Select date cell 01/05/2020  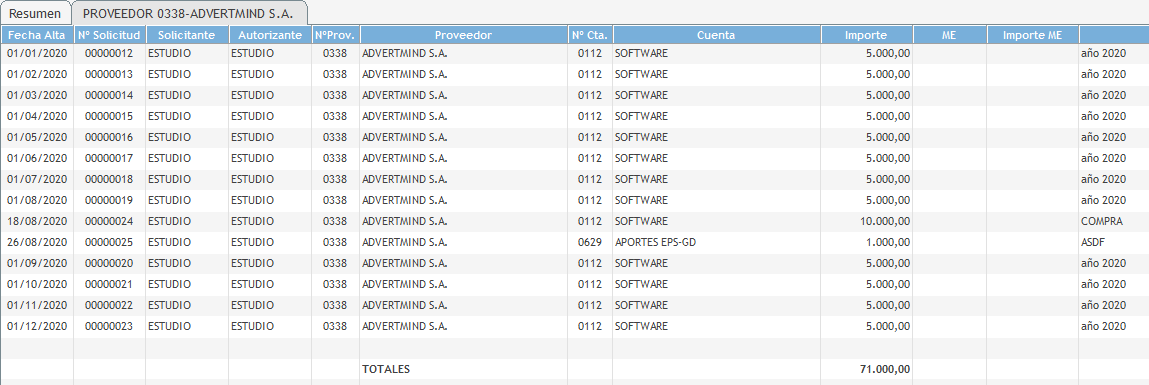coord(37,137)
